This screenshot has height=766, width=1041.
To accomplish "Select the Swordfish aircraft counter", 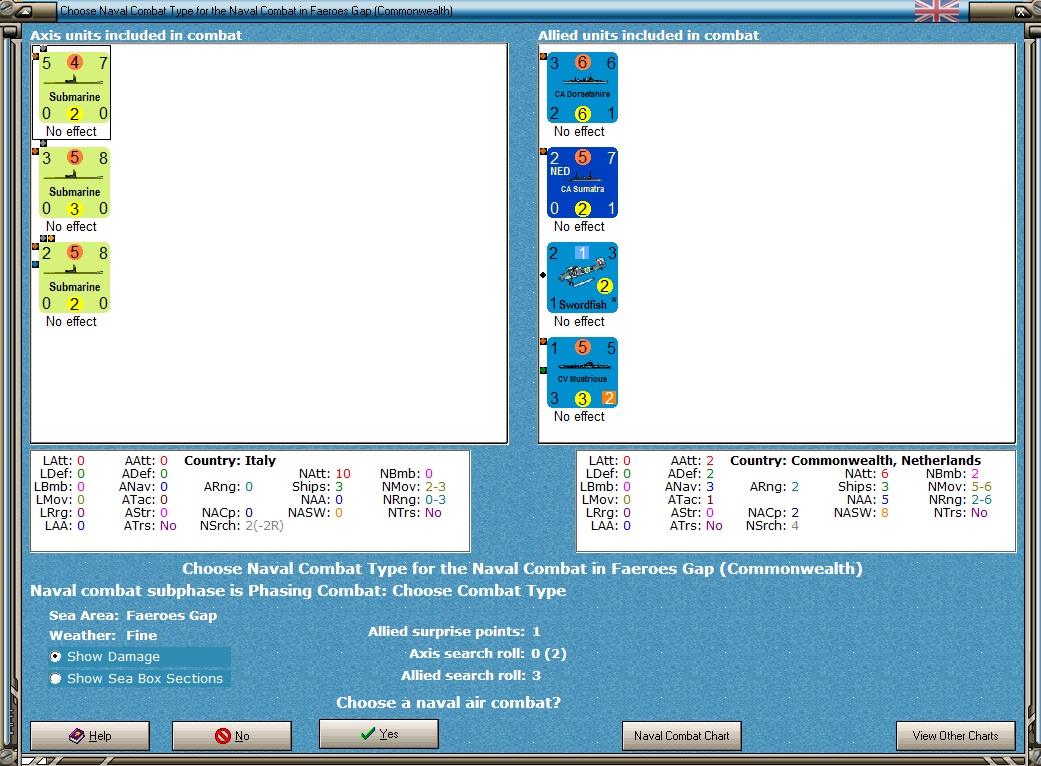I will pyautogui.click(x=582, y=277).
